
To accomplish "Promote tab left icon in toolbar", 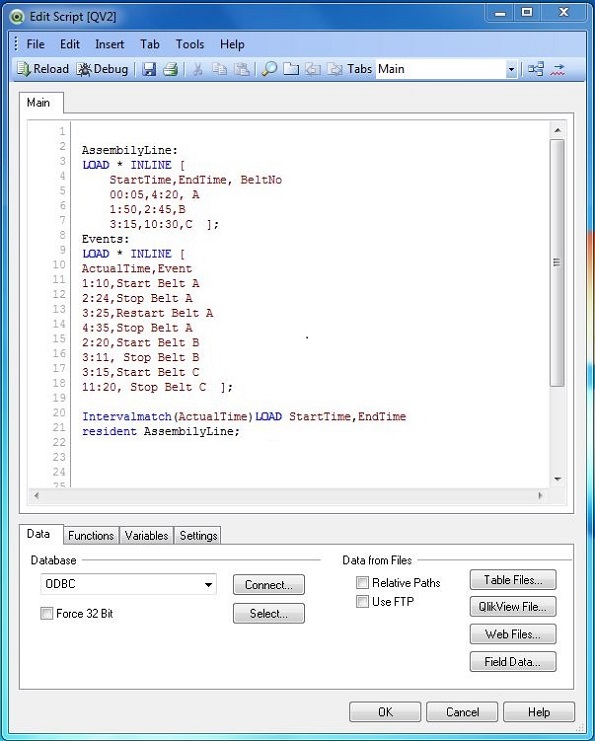I will point(312,69).
